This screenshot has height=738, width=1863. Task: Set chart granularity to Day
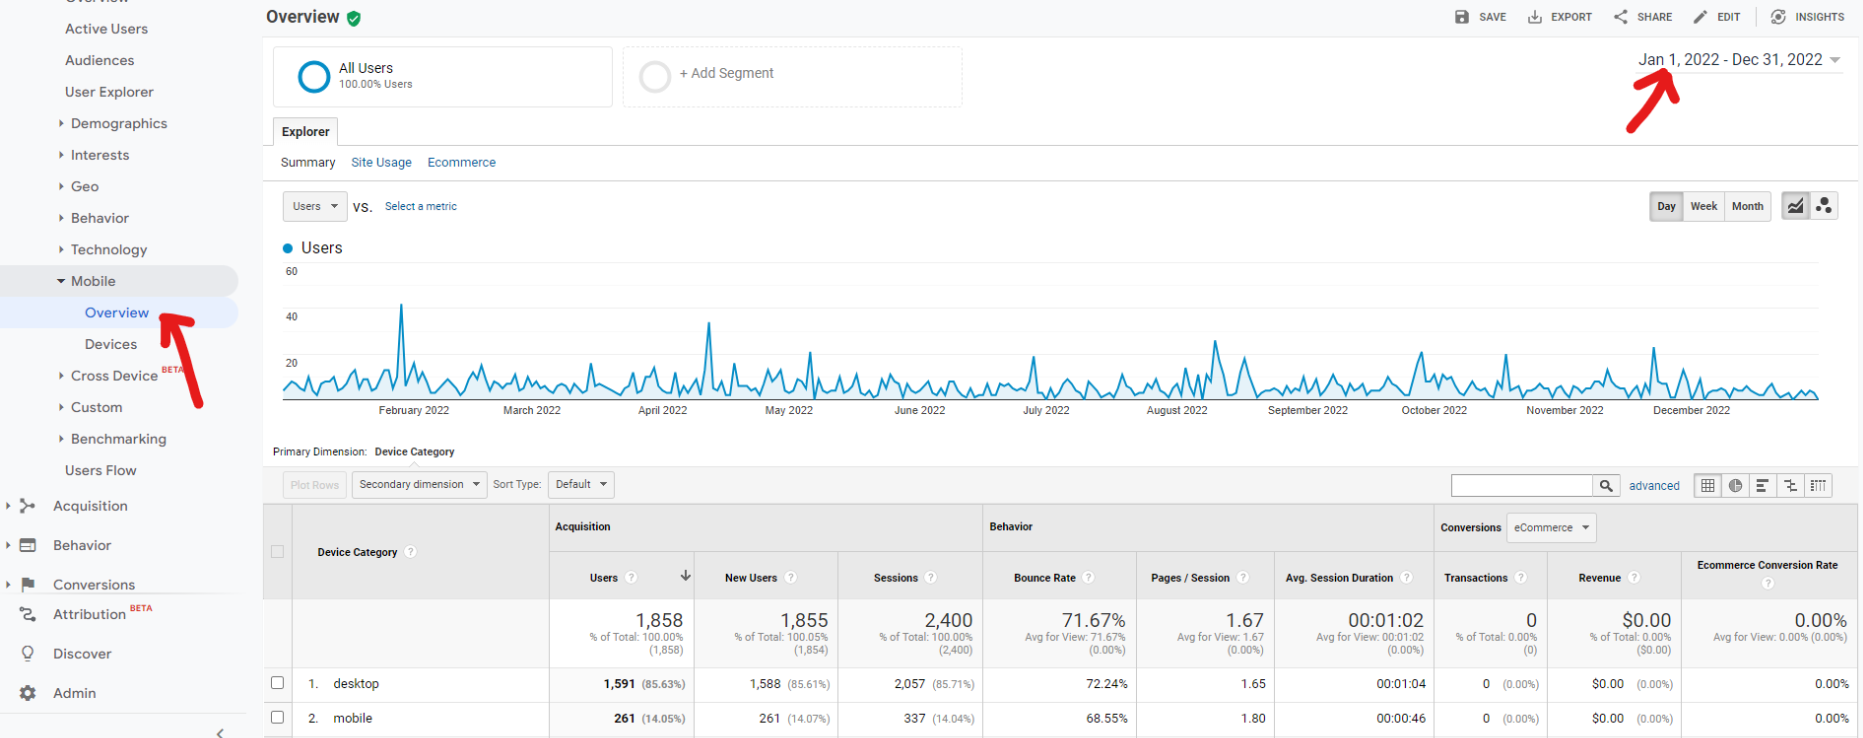coord(1666,206)
